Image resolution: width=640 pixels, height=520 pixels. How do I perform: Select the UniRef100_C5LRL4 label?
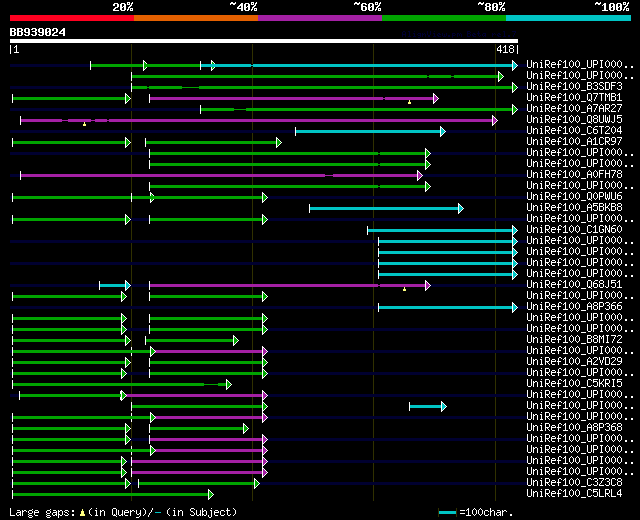[x=574, y=494]
